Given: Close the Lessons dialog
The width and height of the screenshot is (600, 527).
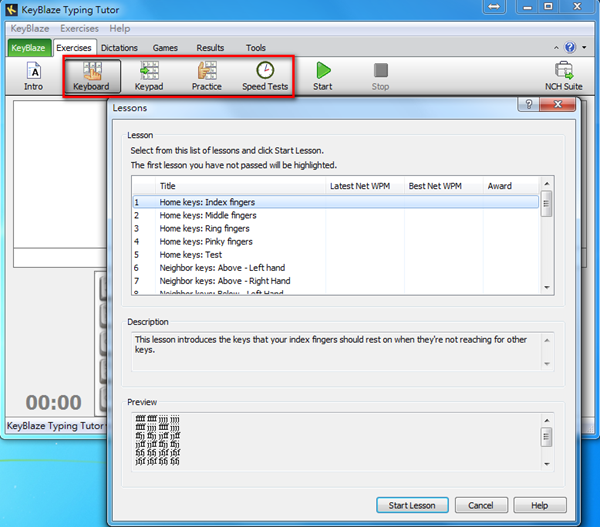Looking at the screenshot, I should tap(558, 104).
